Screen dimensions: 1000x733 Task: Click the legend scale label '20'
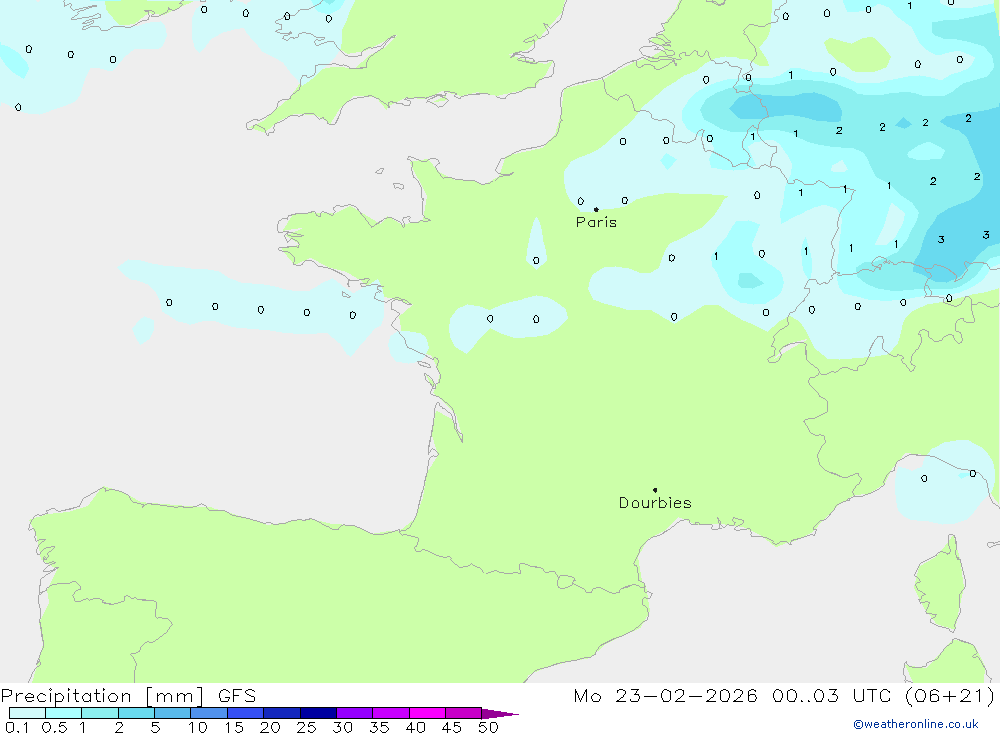[270, 727]
